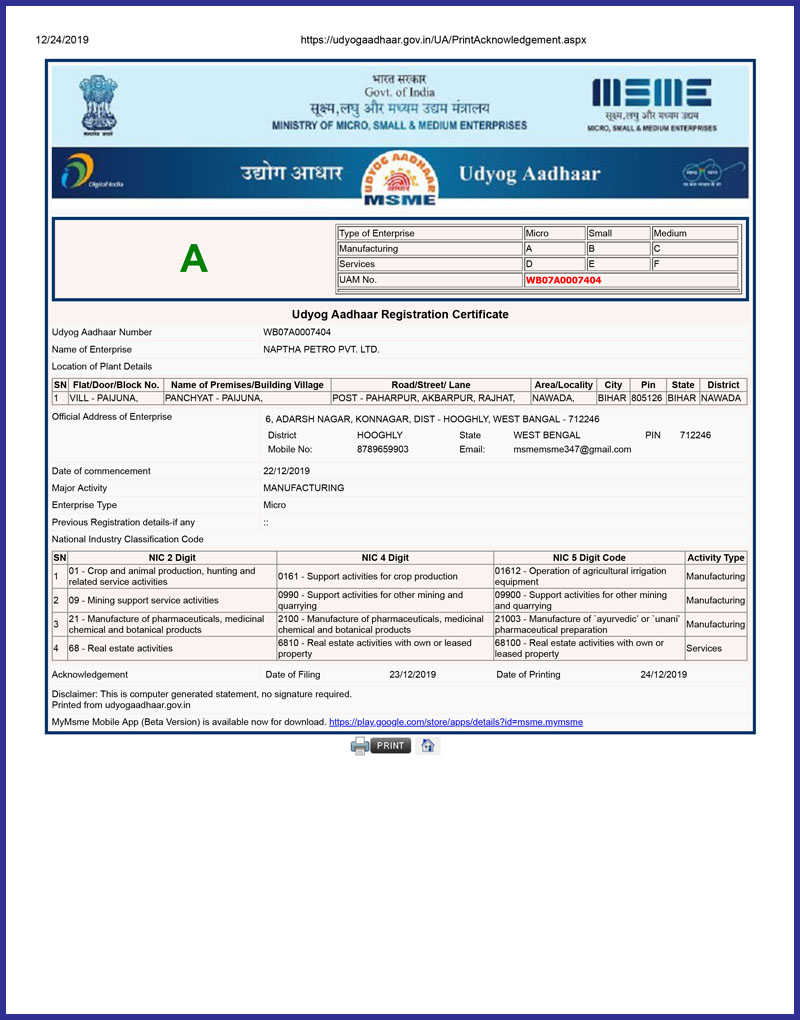Click the Activity Type column header

[x=715, y=558]
